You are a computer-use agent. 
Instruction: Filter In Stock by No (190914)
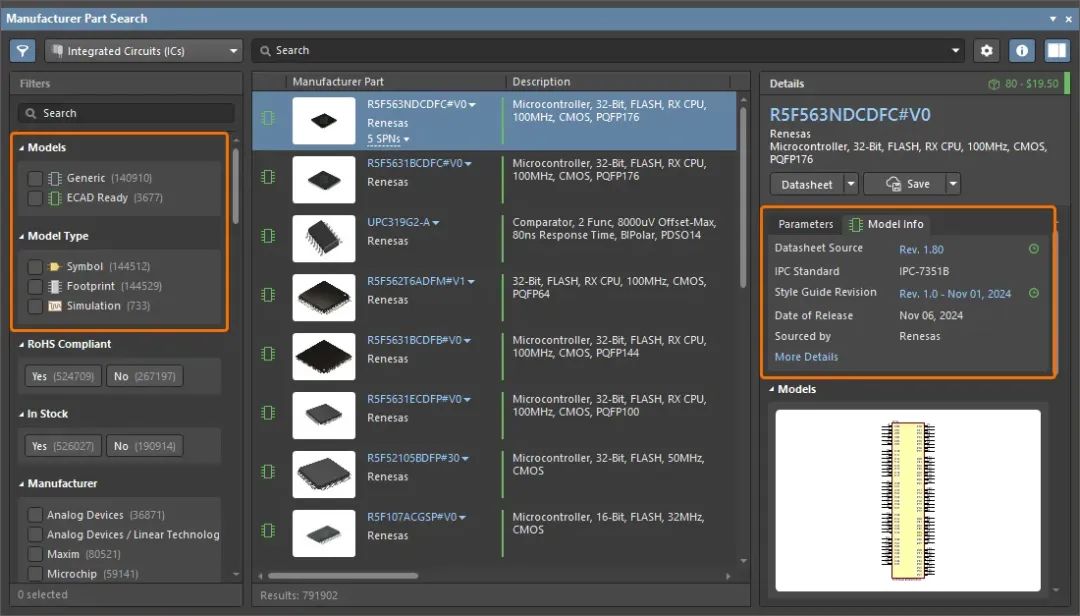click(x=145, y=446)
